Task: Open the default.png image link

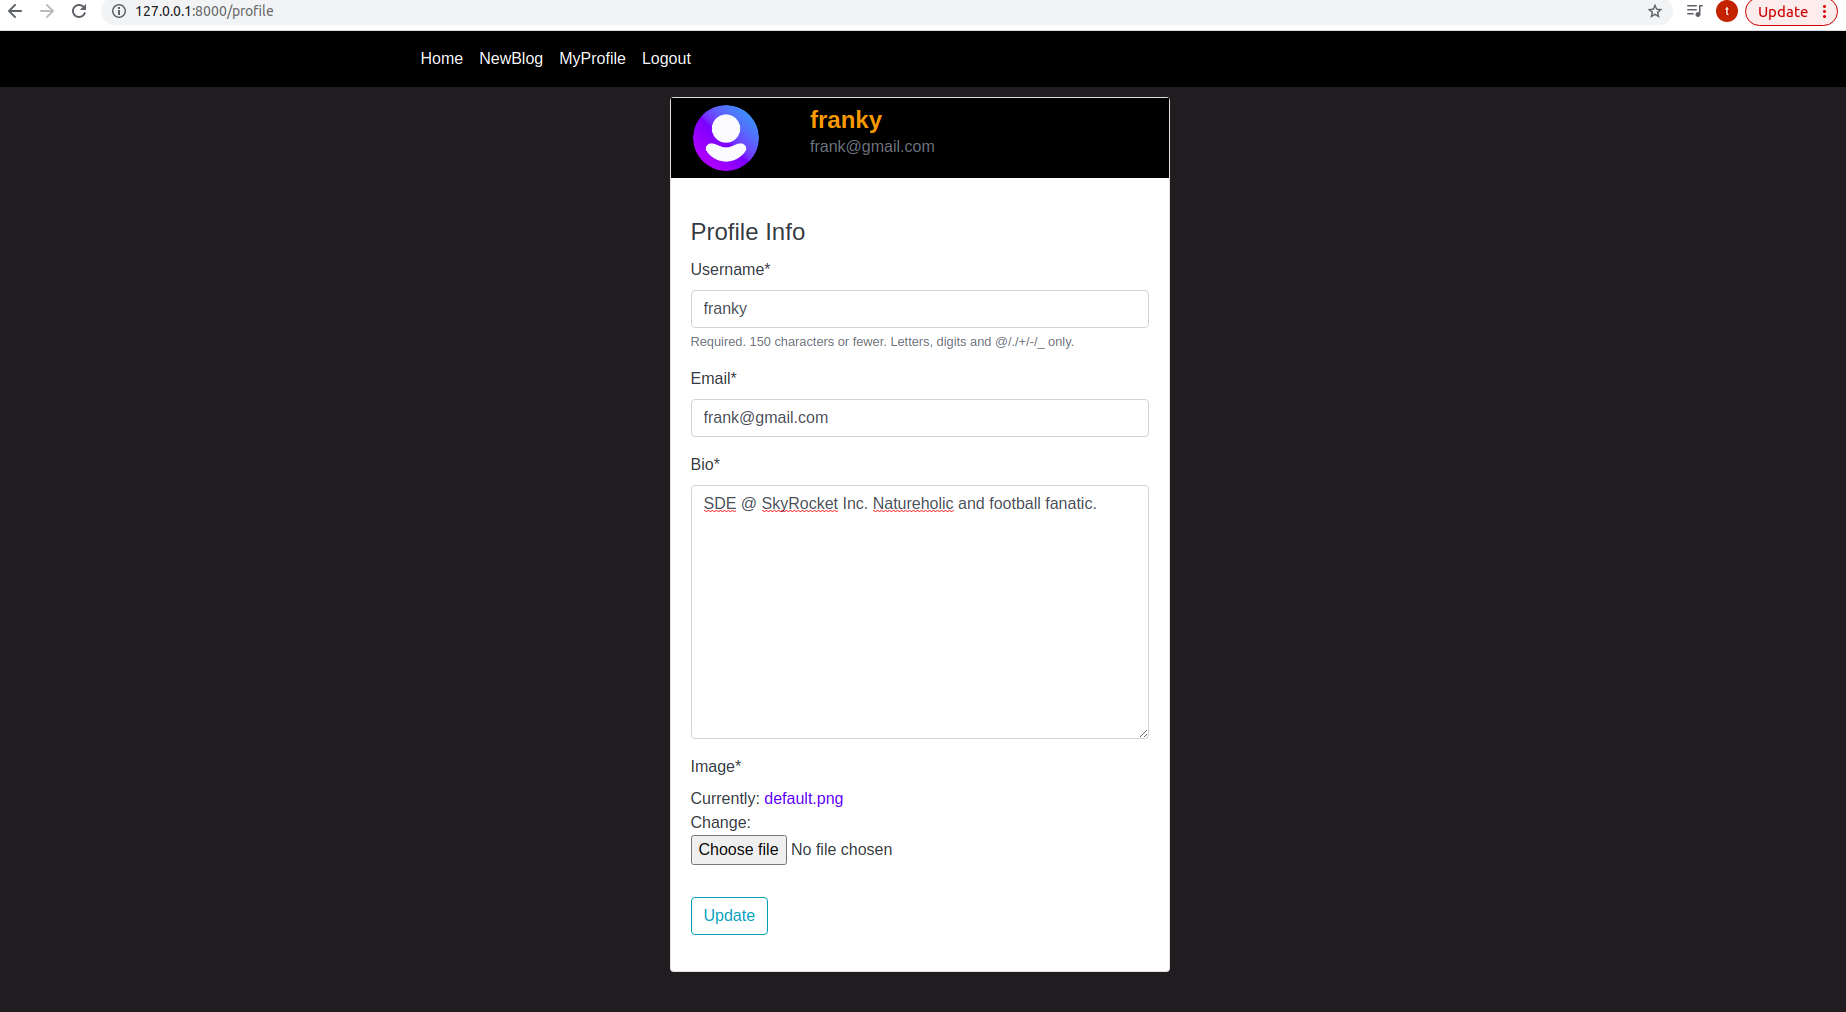Action: pos(803,798)
